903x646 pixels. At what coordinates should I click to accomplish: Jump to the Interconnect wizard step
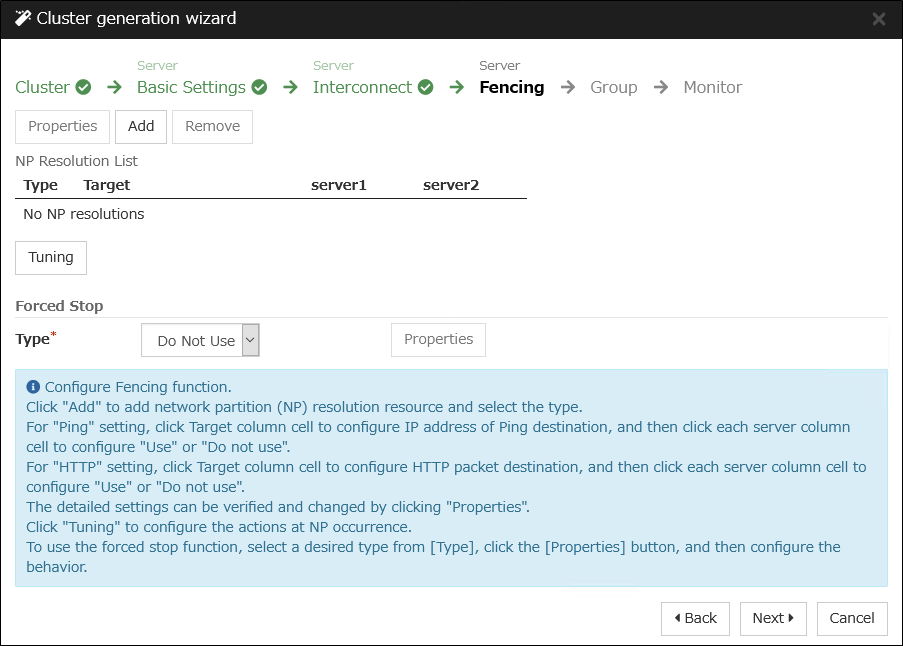pos(362,87)
